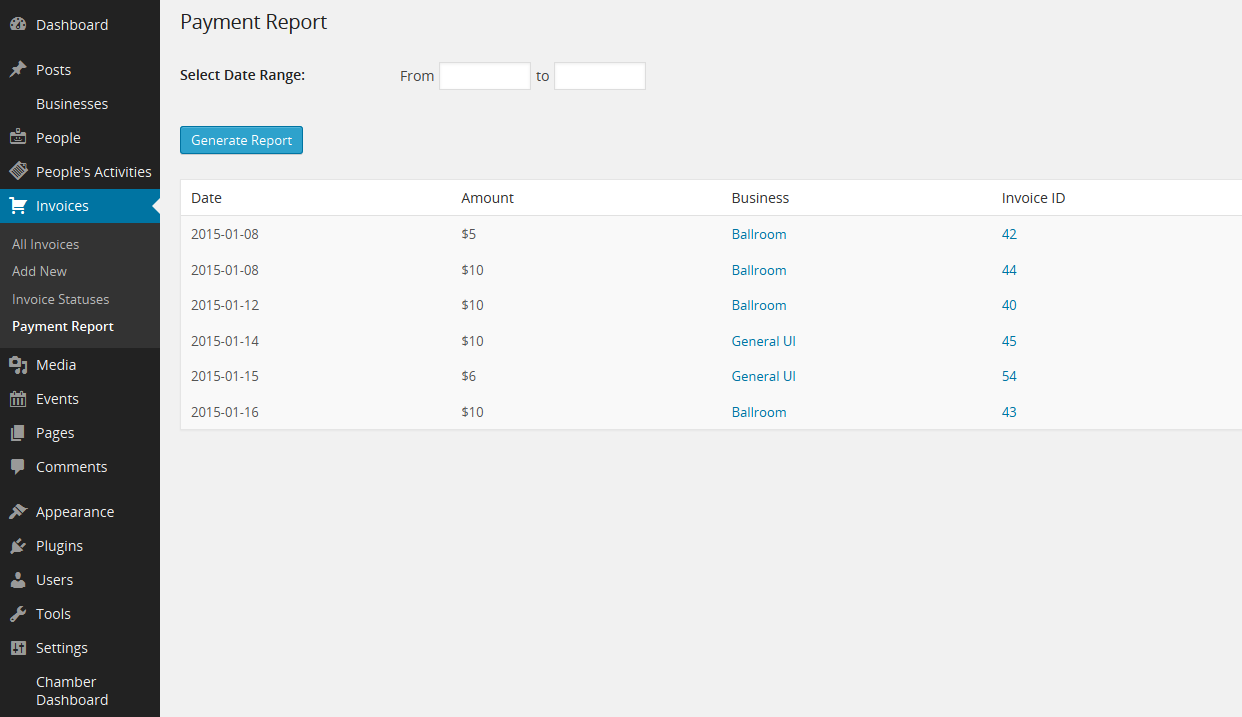Viewport: 1242px width, 717px height.
Task: Click the Media icon in sidebar
Action: (x=18, y=365)
